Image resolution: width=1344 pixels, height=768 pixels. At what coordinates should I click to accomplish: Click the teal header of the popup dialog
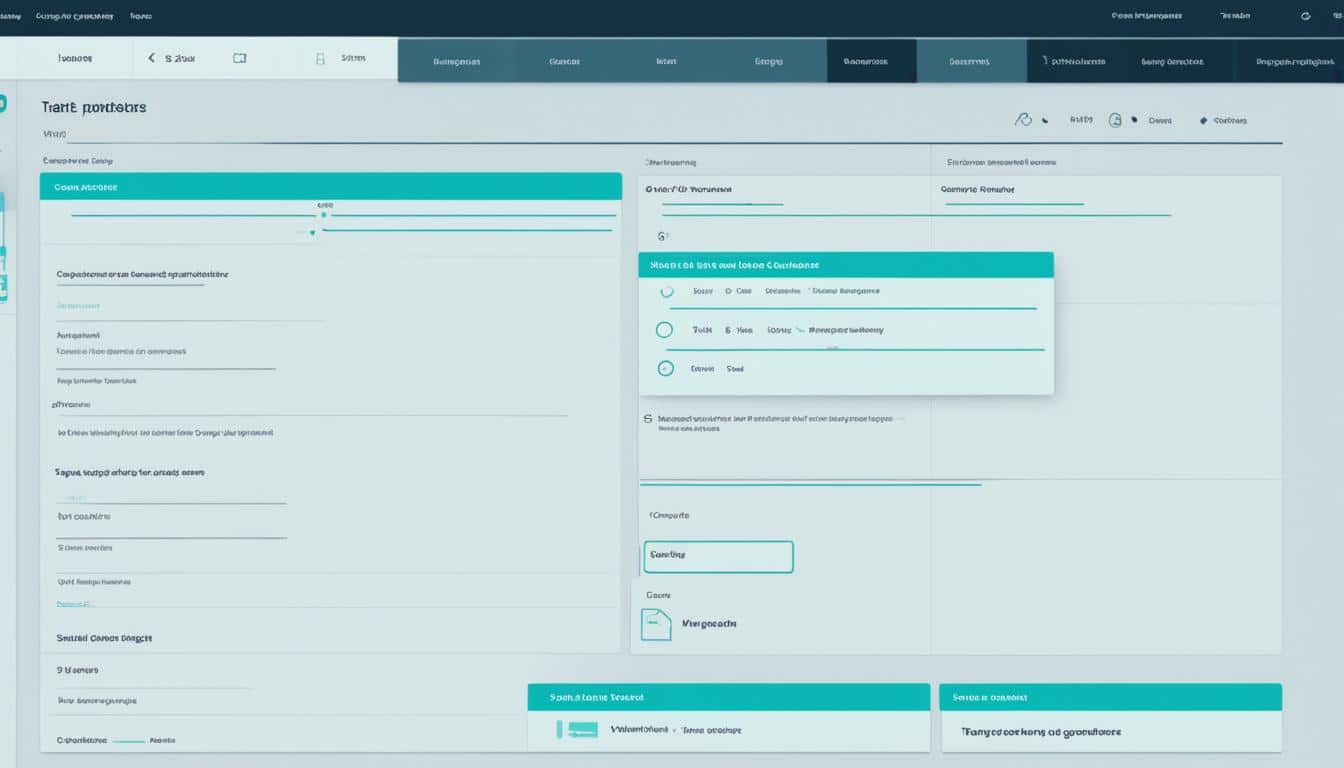846,265
